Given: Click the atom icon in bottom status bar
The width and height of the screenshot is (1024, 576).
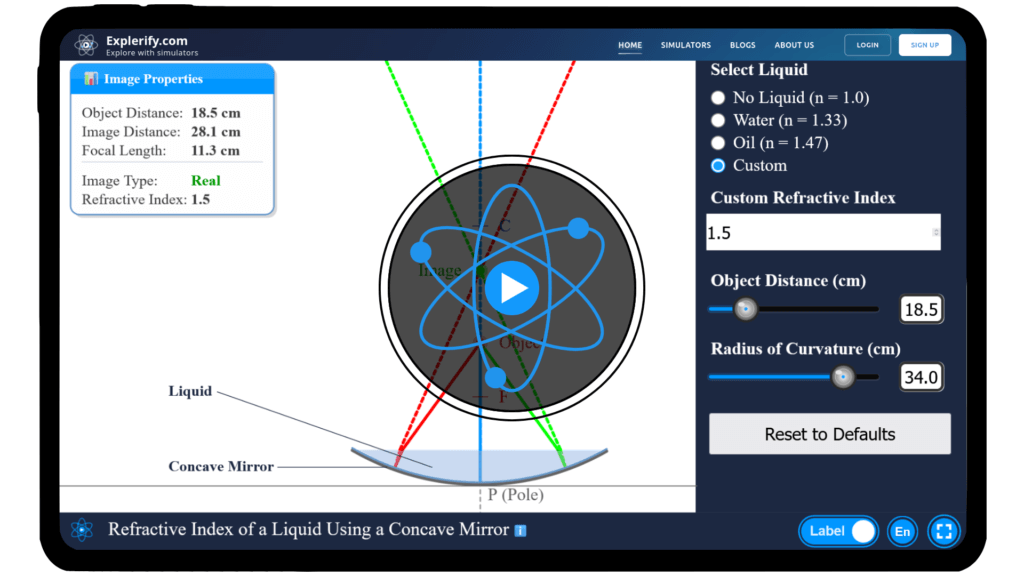Looking at the screenshot, I should pyautogui.click(x=83, y=530).
